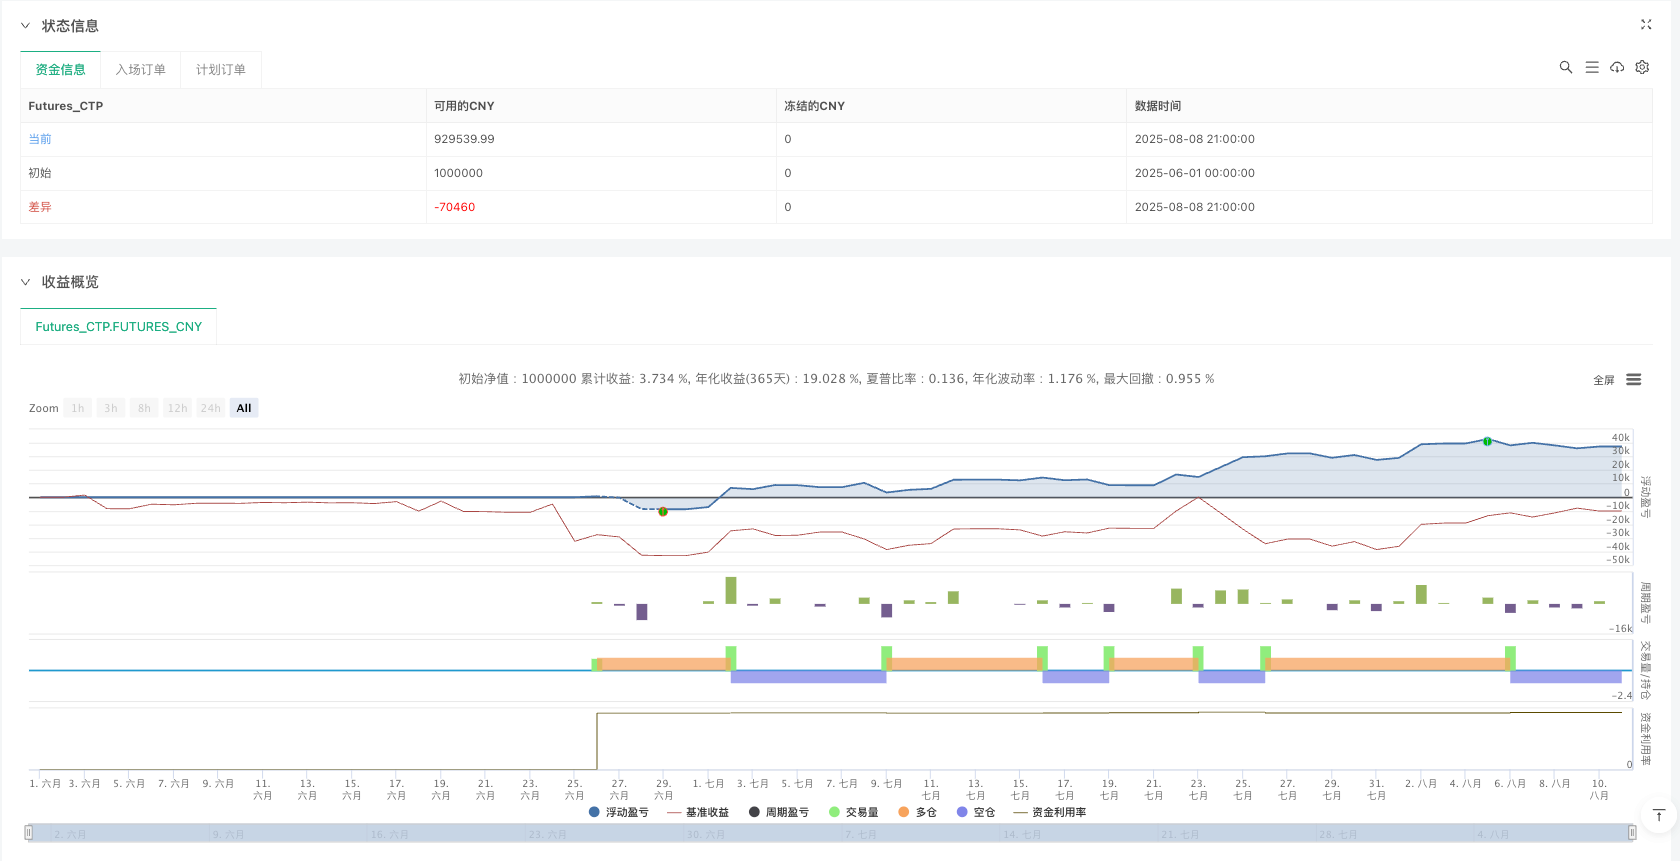Click the cloud download icon
This screenshot has width=1680, height=861.
tap(1617, 67)
